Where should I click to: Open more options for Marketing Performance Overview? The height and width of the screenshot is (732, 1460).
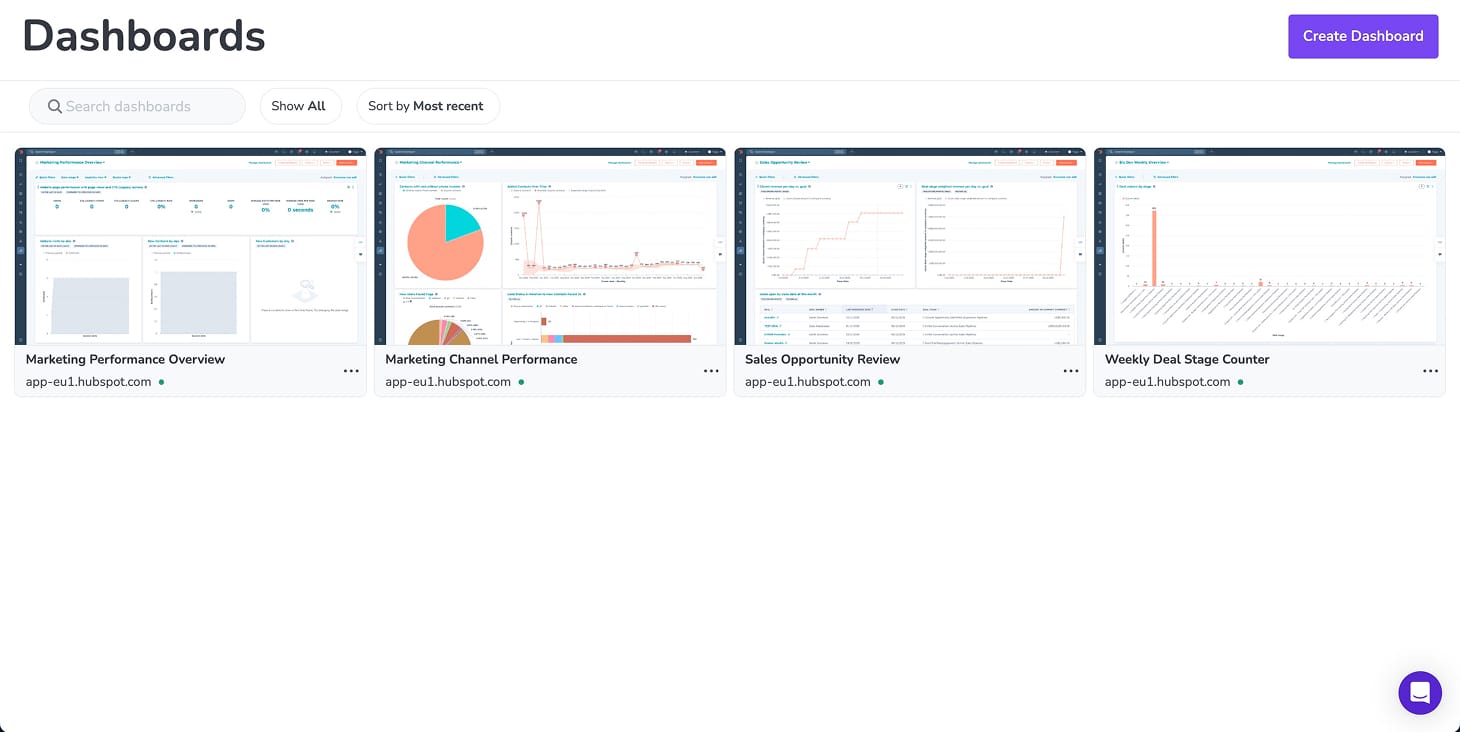pyautogui.click(x=351, y=371)
